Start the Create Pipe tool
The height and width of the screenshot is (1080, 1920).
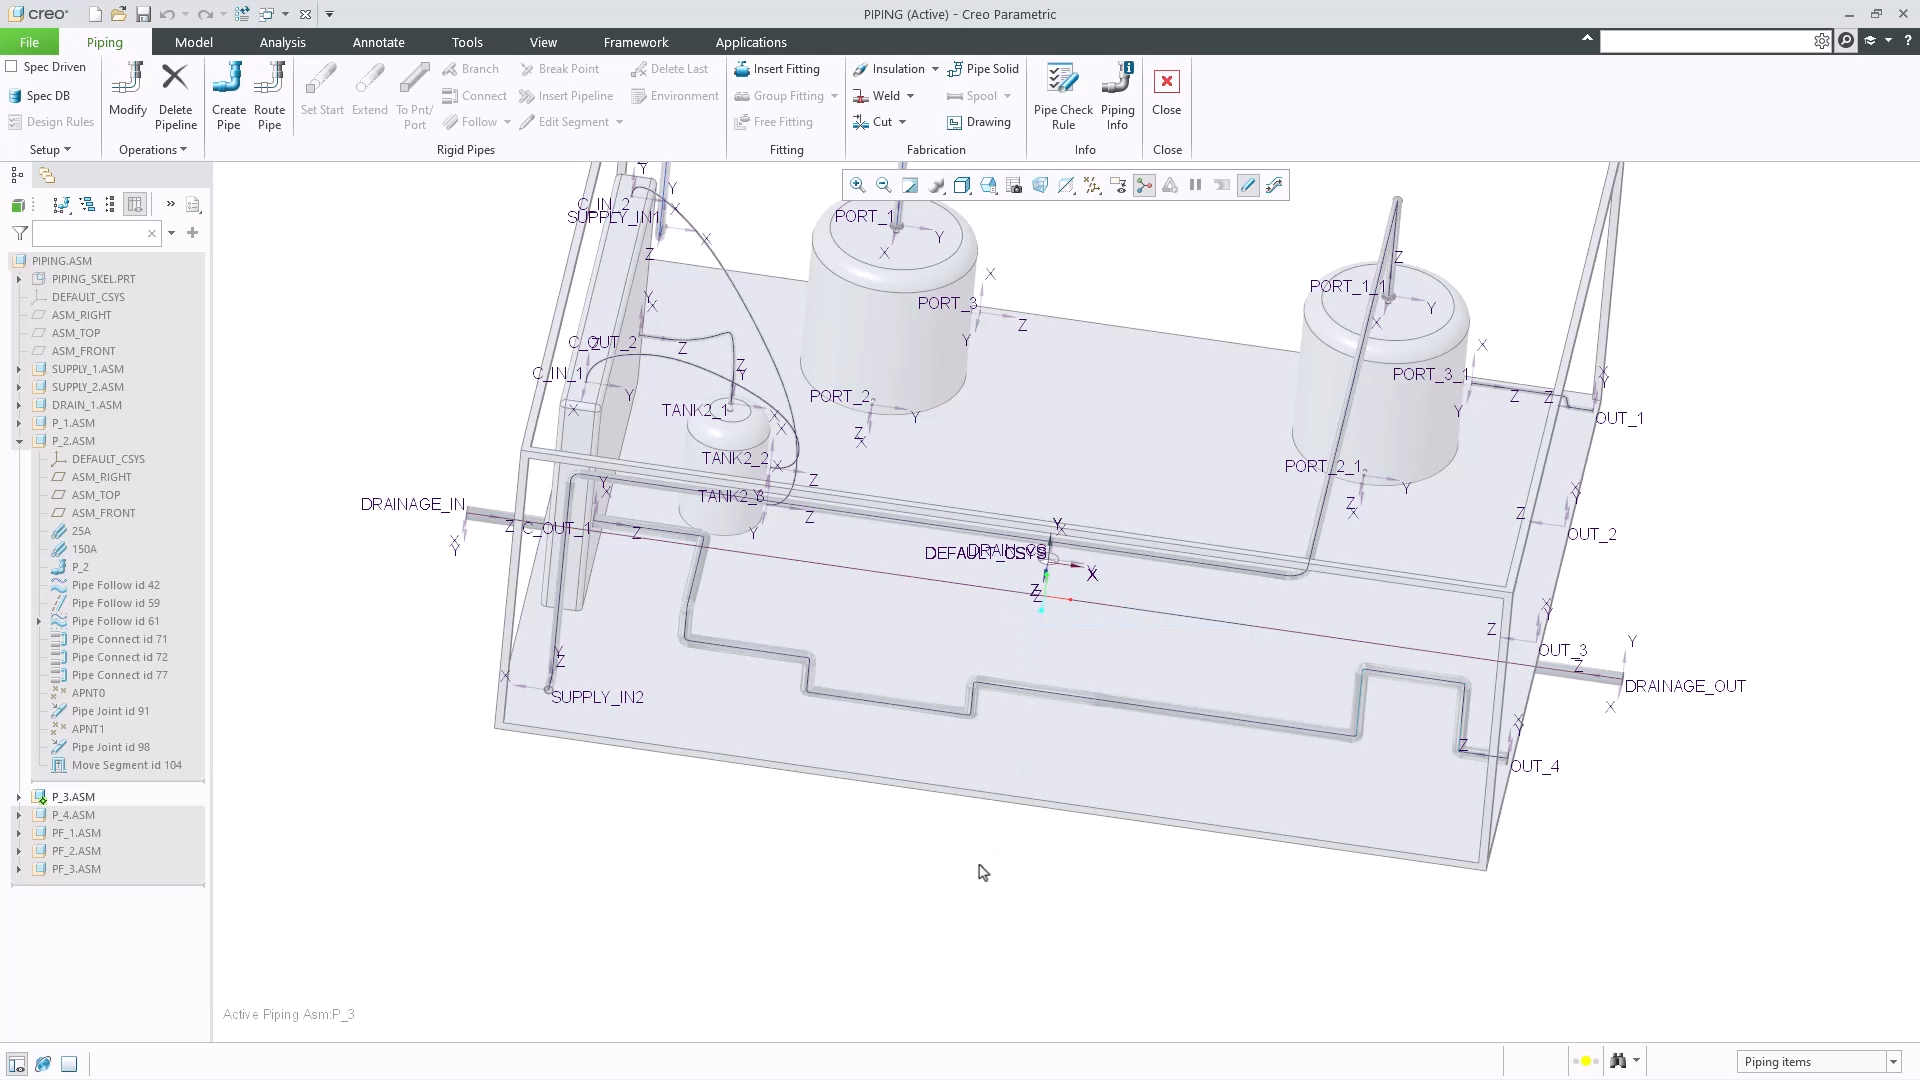coord(229,96)
